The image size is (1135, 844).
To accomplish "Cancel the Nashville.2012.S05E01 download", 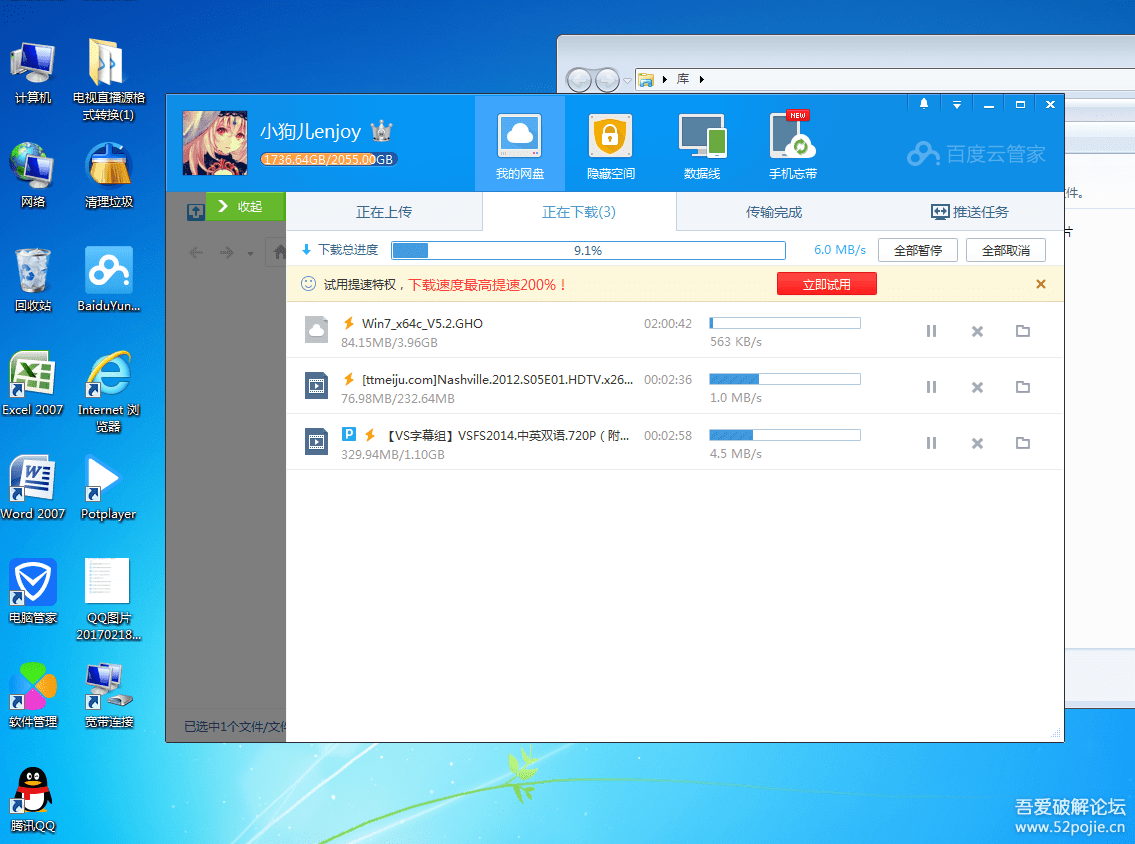I will pyautogui.click(x=977, y=387).
